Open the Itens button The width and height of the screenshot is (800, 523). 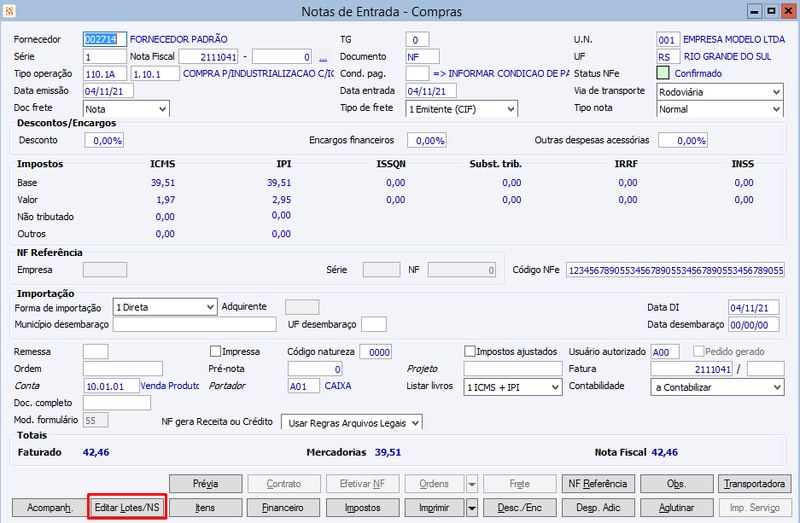coord(205,508)
